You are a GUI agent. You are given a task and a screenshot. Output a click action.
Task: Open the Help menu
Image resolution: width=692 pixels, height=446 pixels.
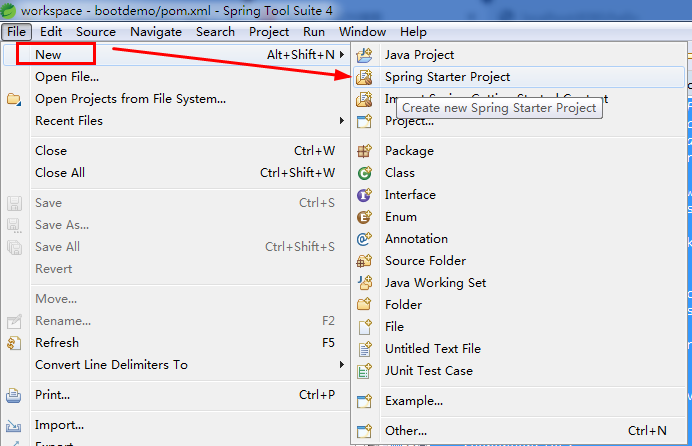click(414, 32)
